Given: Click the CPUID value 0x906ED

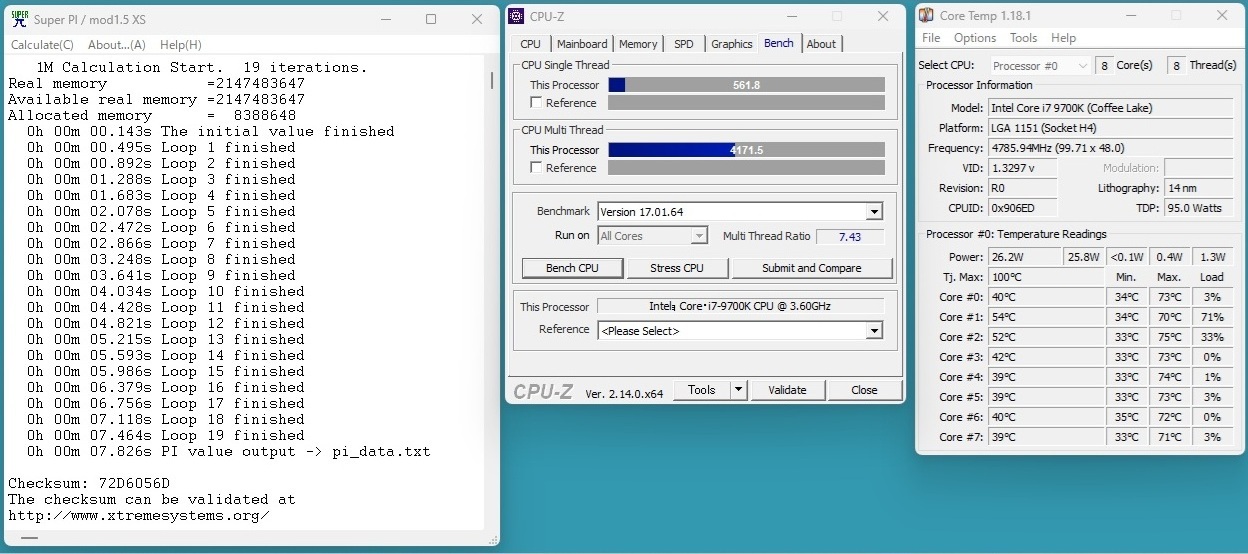Looking at the screenshot, I should [1022, 208].
